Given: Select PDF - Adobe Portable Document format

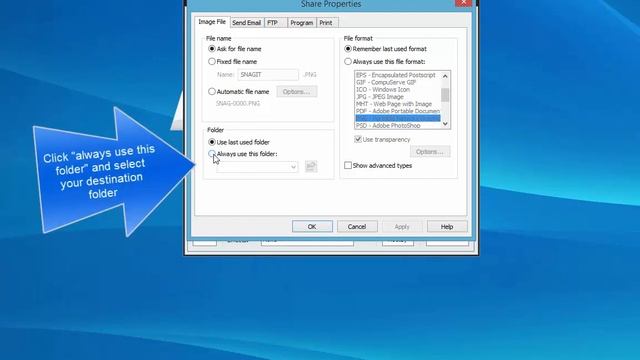Looking at the screenshot, I should click(398, 111).
